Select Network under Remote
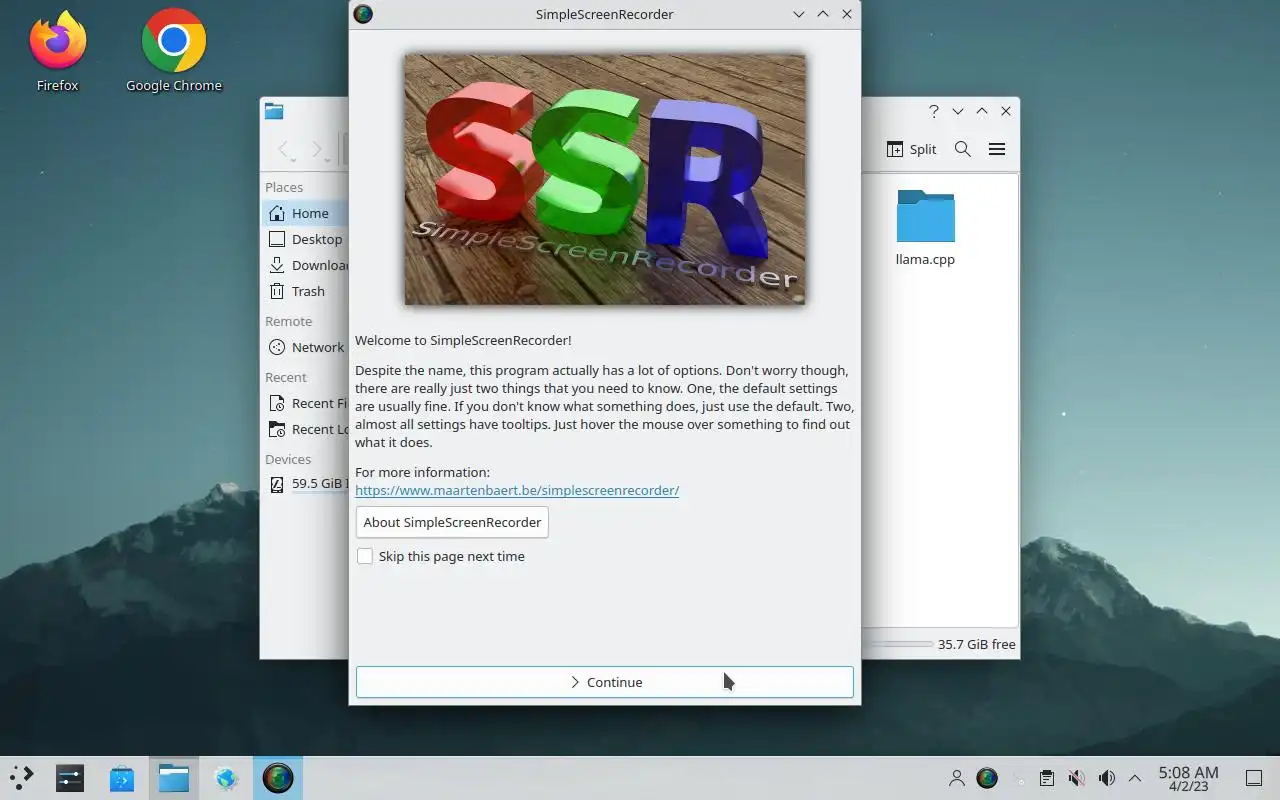The height and width of the screenshot is (800, 1280). (305, 347)
